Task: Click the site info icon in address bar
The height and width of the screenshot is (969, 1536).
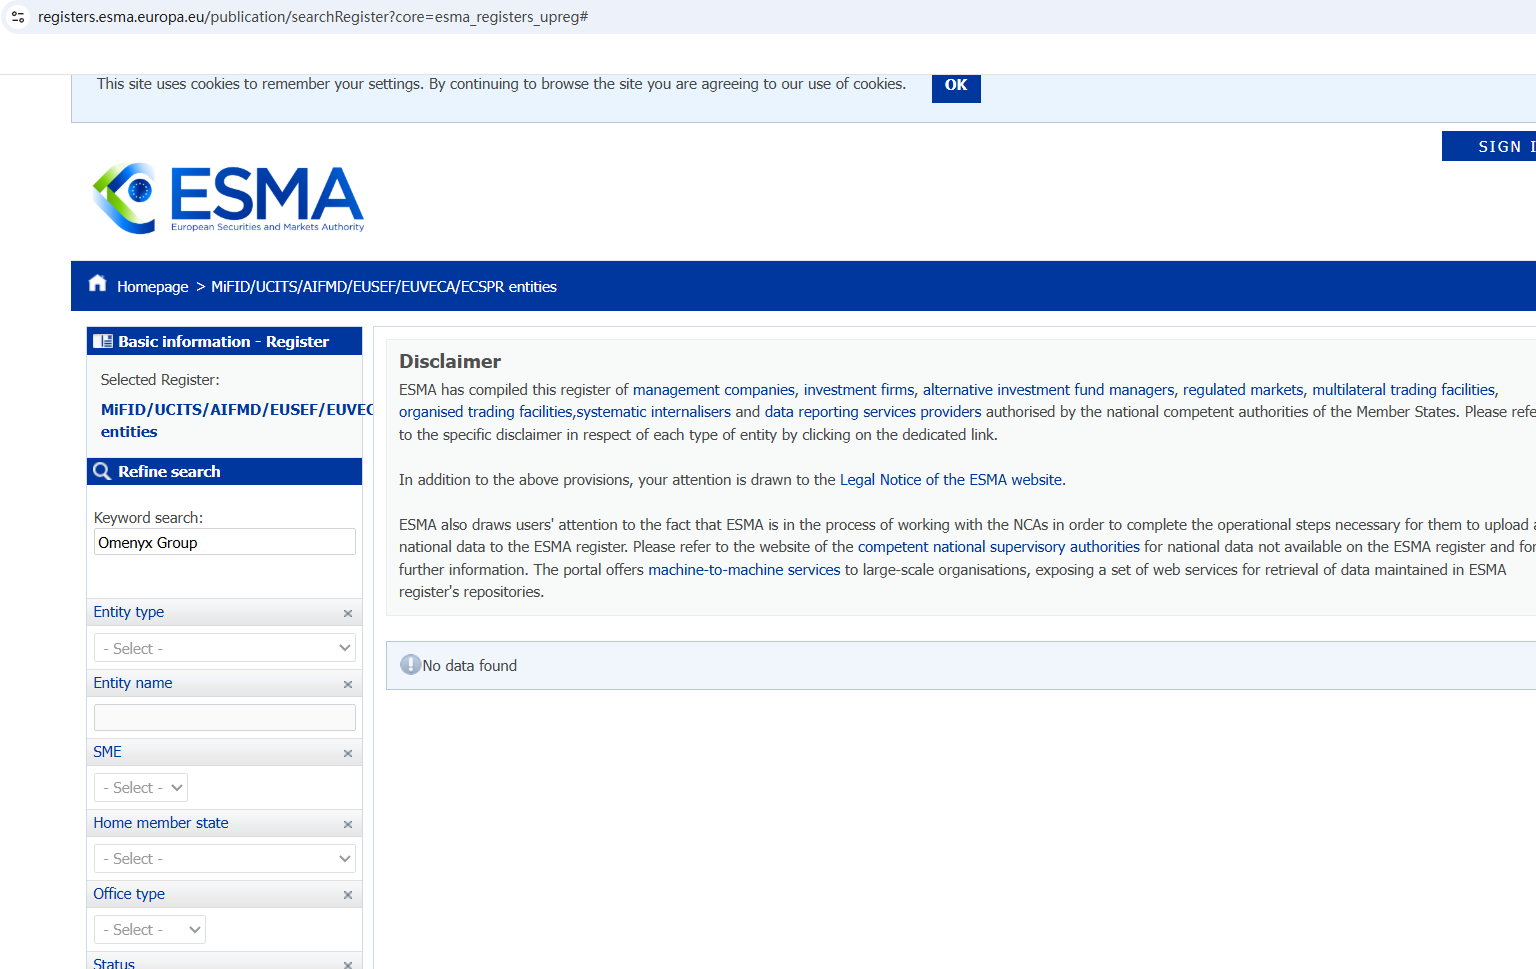Action: pos(18,17)
